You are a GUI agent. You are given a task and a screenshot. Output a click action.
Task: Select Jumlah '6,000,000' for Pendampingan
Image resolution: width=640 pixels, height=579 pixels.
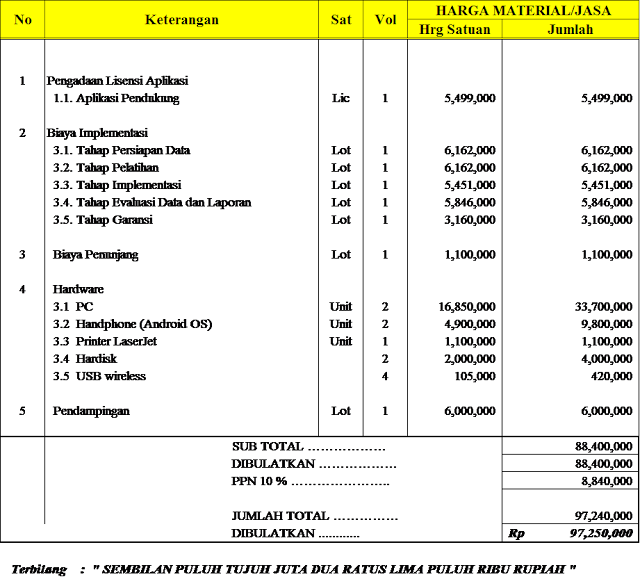pos(607,411)
